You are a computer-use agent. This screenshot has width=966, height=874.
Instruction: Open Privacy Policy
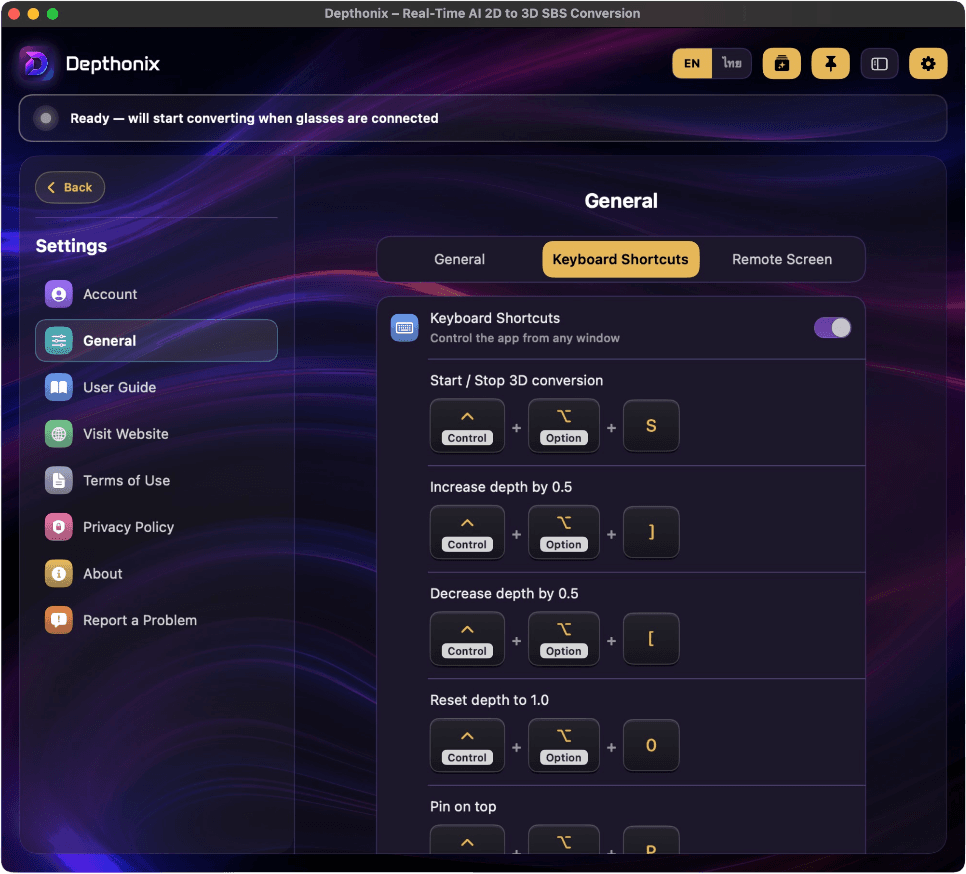156,527
